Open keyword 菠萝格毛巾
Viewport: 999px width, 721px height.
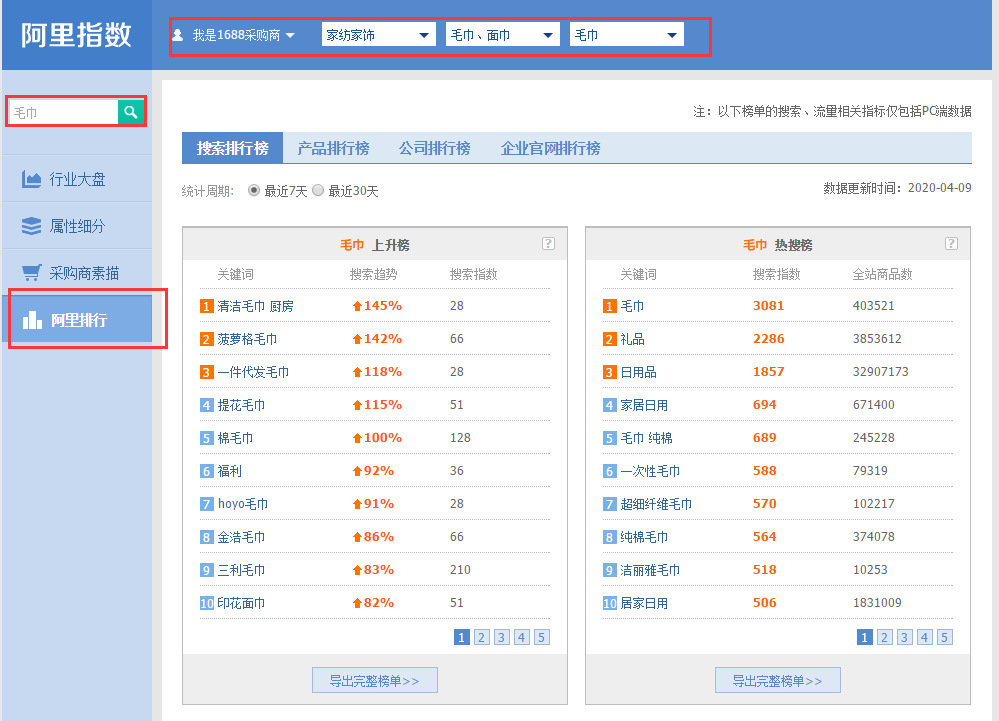click(247, 339)
